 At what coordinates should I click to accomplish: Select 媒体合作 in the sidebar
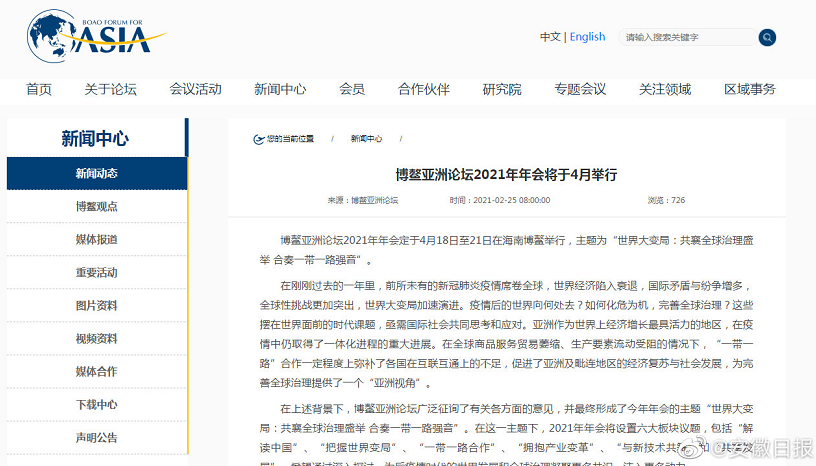[97, 372]
